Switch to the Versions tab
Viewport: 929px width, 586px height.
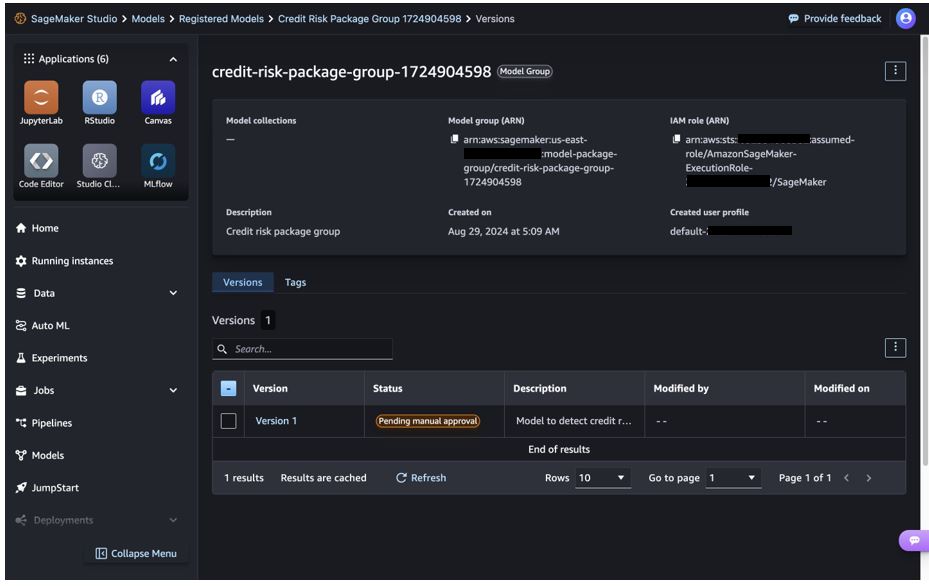click(242, 283)
